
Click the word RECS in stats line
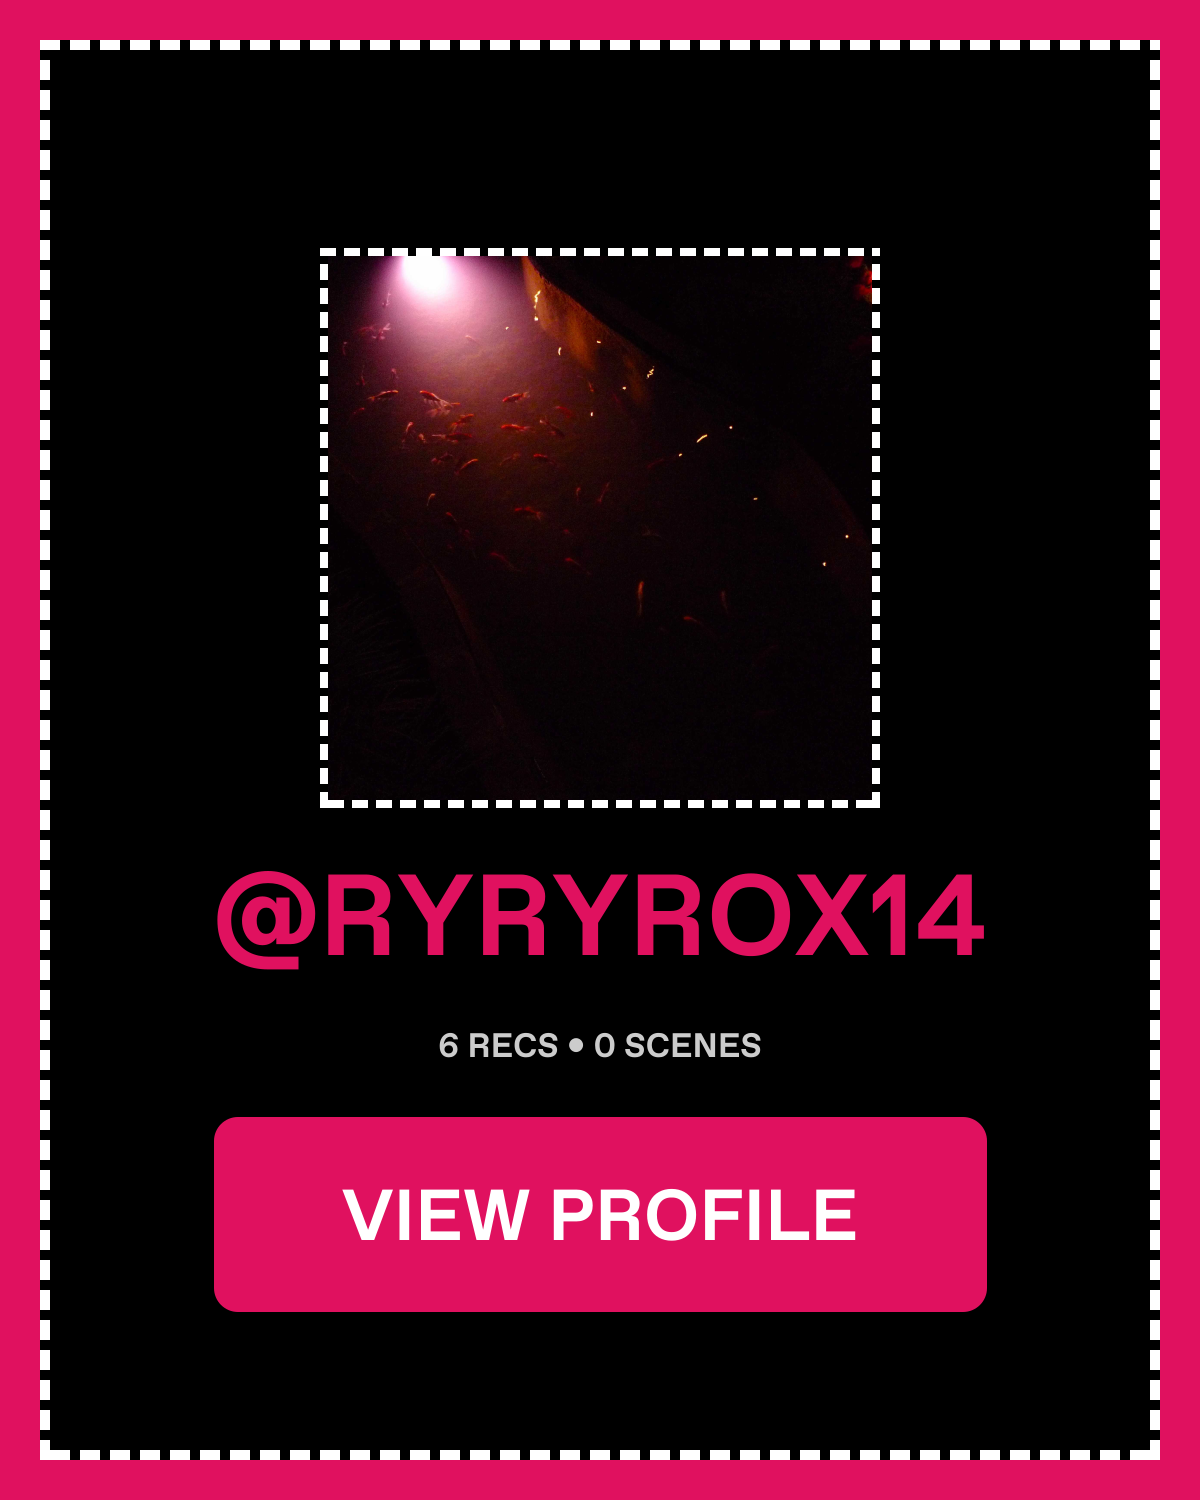click(513, 1046)
